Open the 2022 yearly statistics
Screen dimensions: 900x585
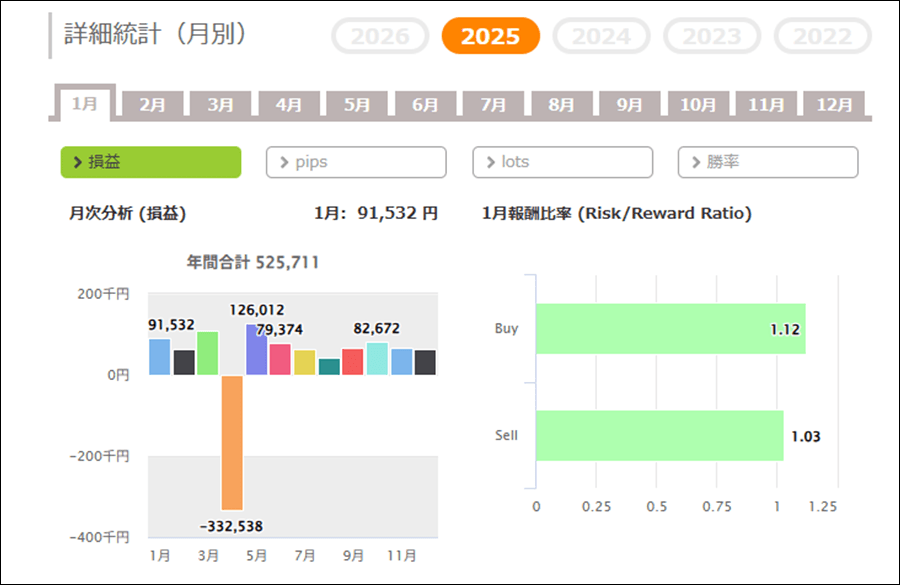coord(822,37)
